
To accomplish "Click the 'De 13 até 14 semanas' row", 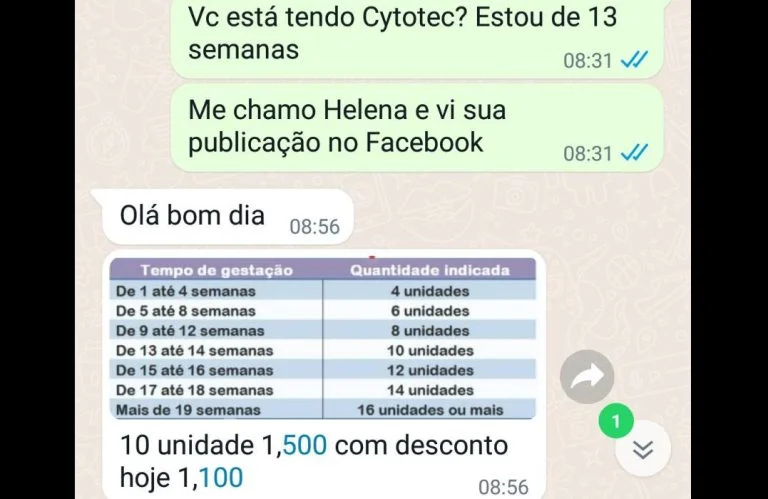I will [x=323, y=351].
